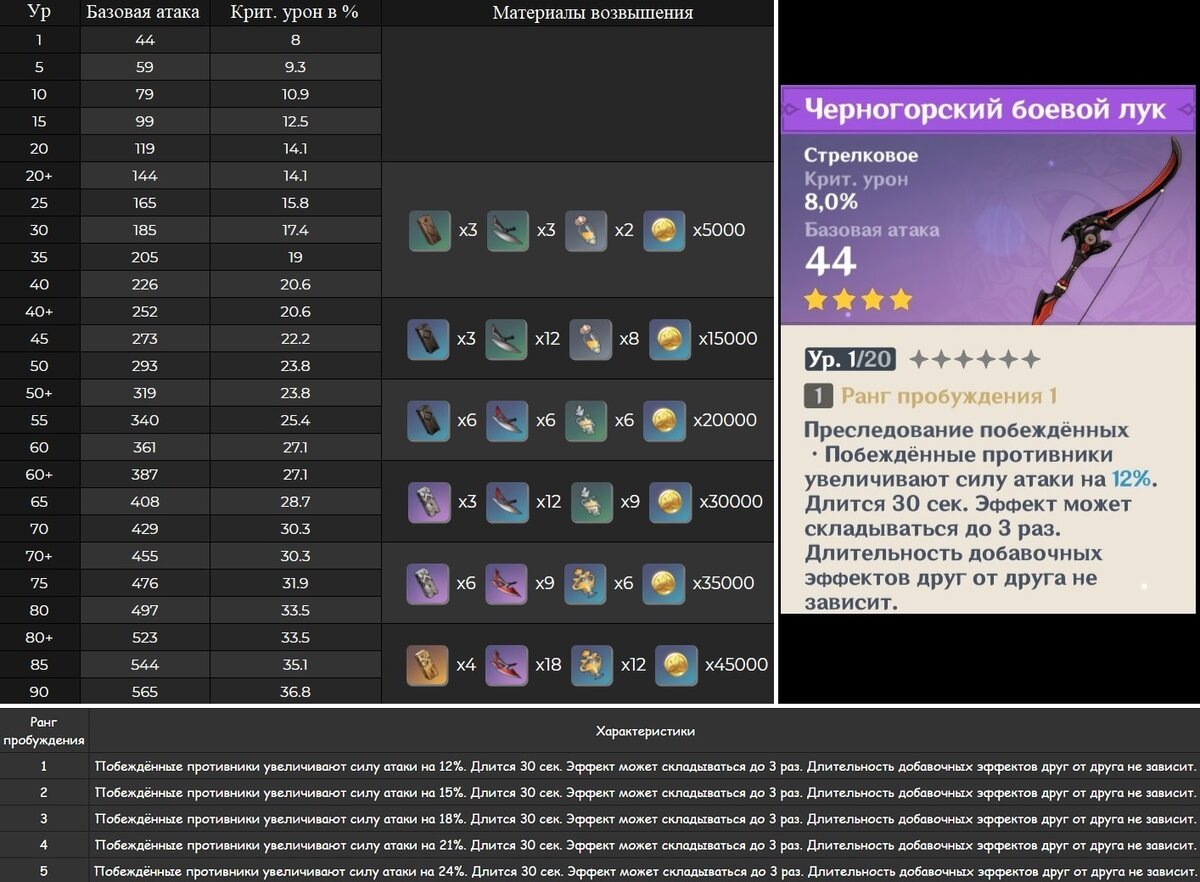Click the rank number "5" in bottom table
This screenshot has height=882, width=1200.
[44, 872]
